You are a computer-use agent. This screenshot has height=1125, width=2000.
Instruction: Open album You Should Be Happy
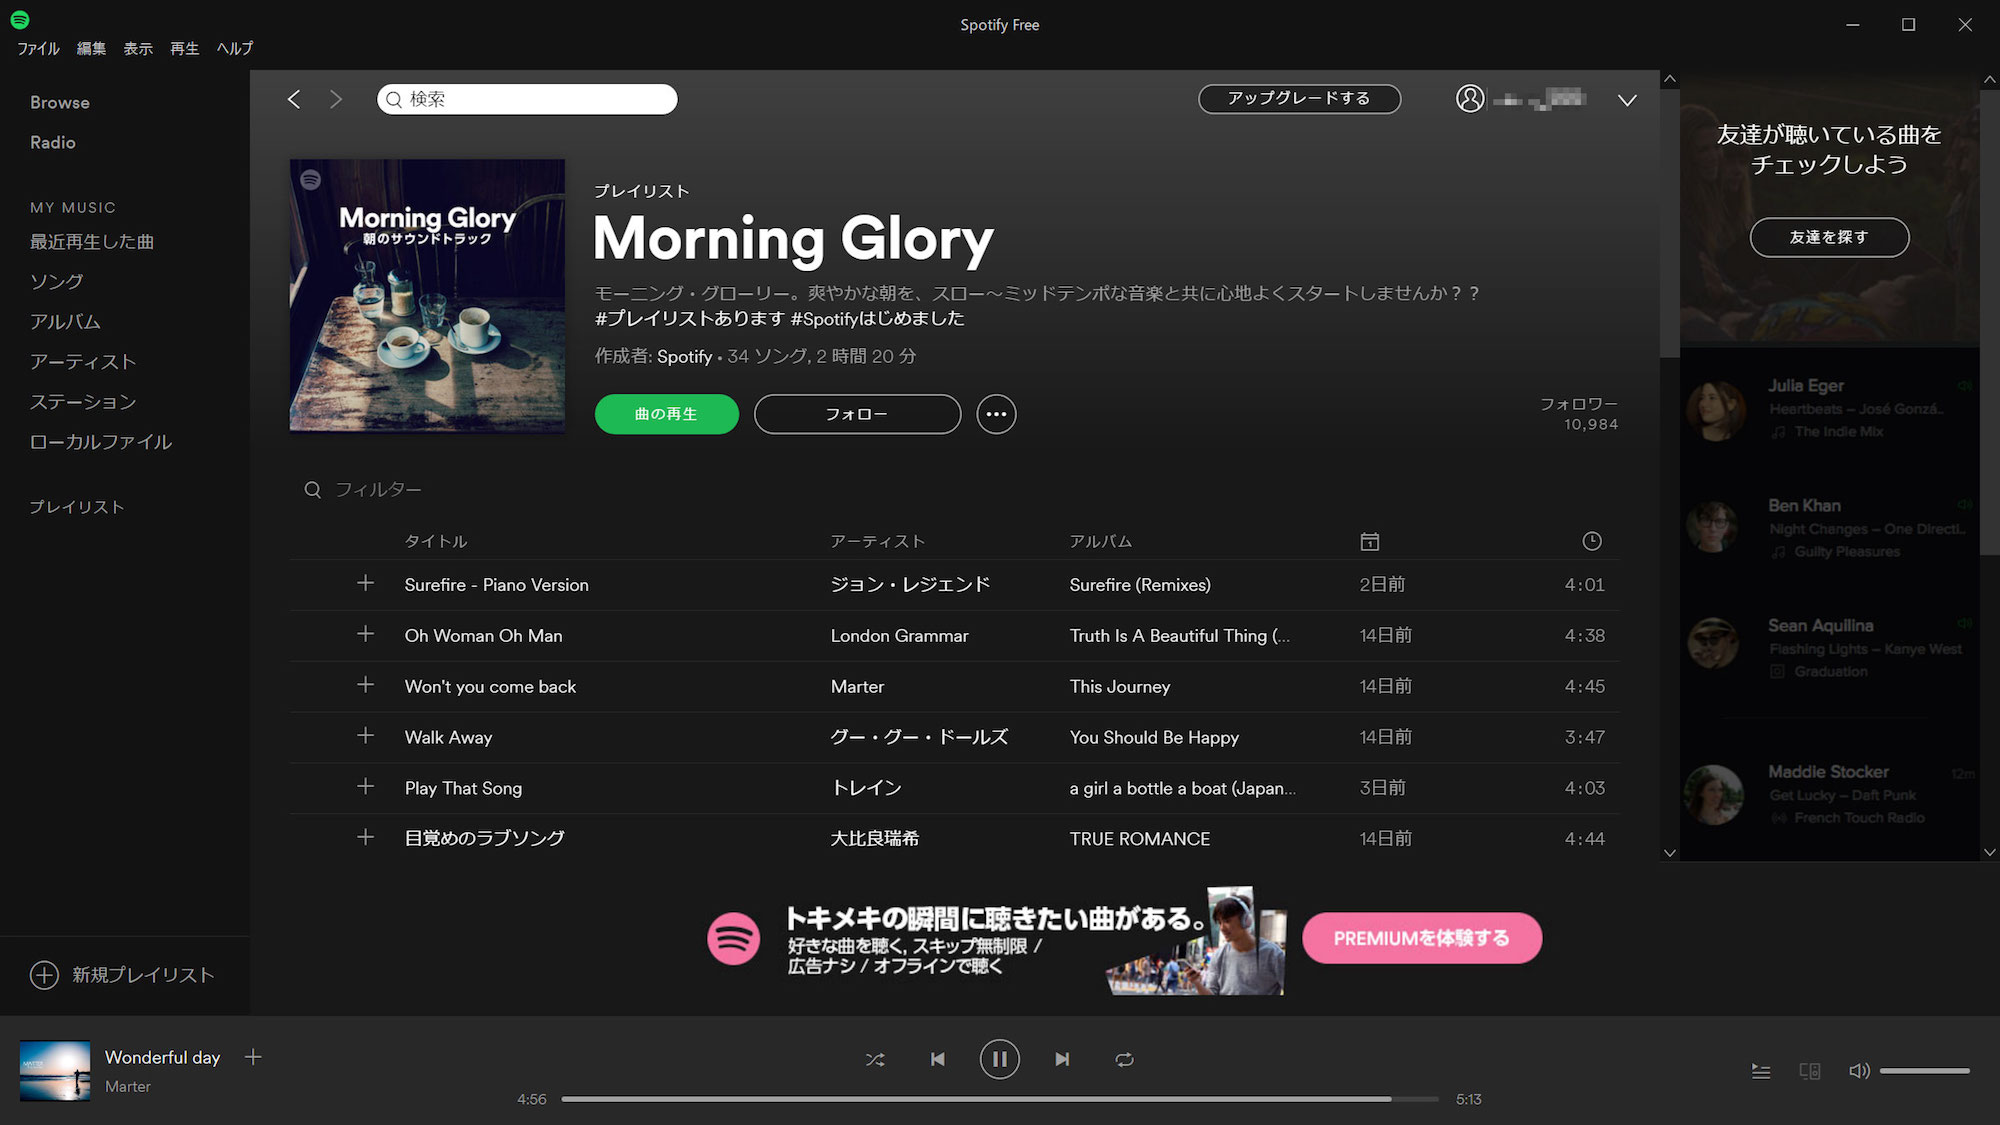click(x=1154, y=738)
